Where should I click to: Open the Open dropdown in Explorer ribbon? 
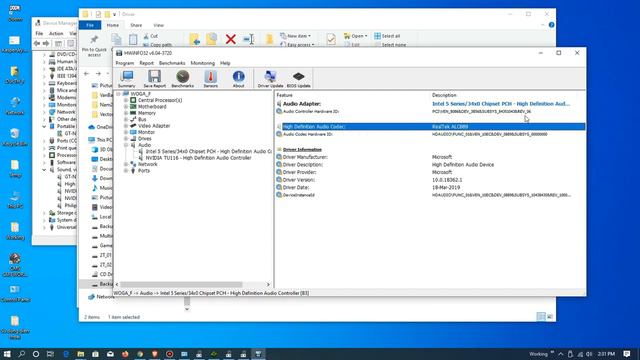pos(356,36)
